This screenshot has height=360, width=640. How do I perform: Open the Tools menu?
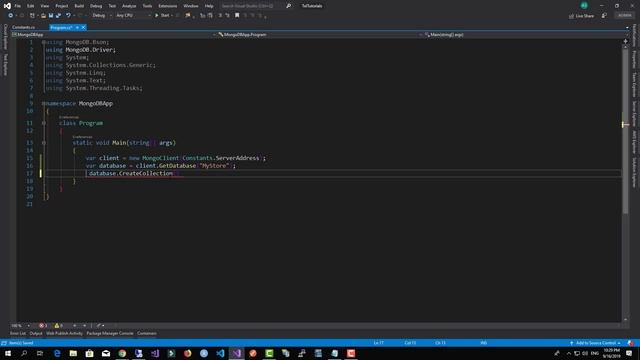tap(147, 6)
